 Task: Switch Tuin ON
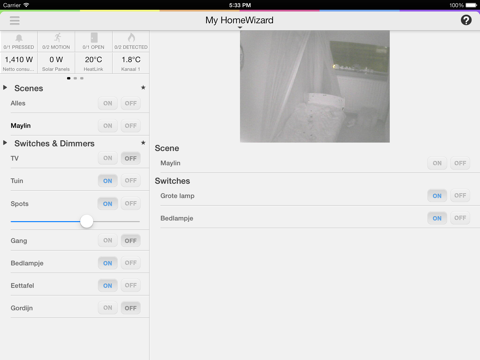pos(108,181)
